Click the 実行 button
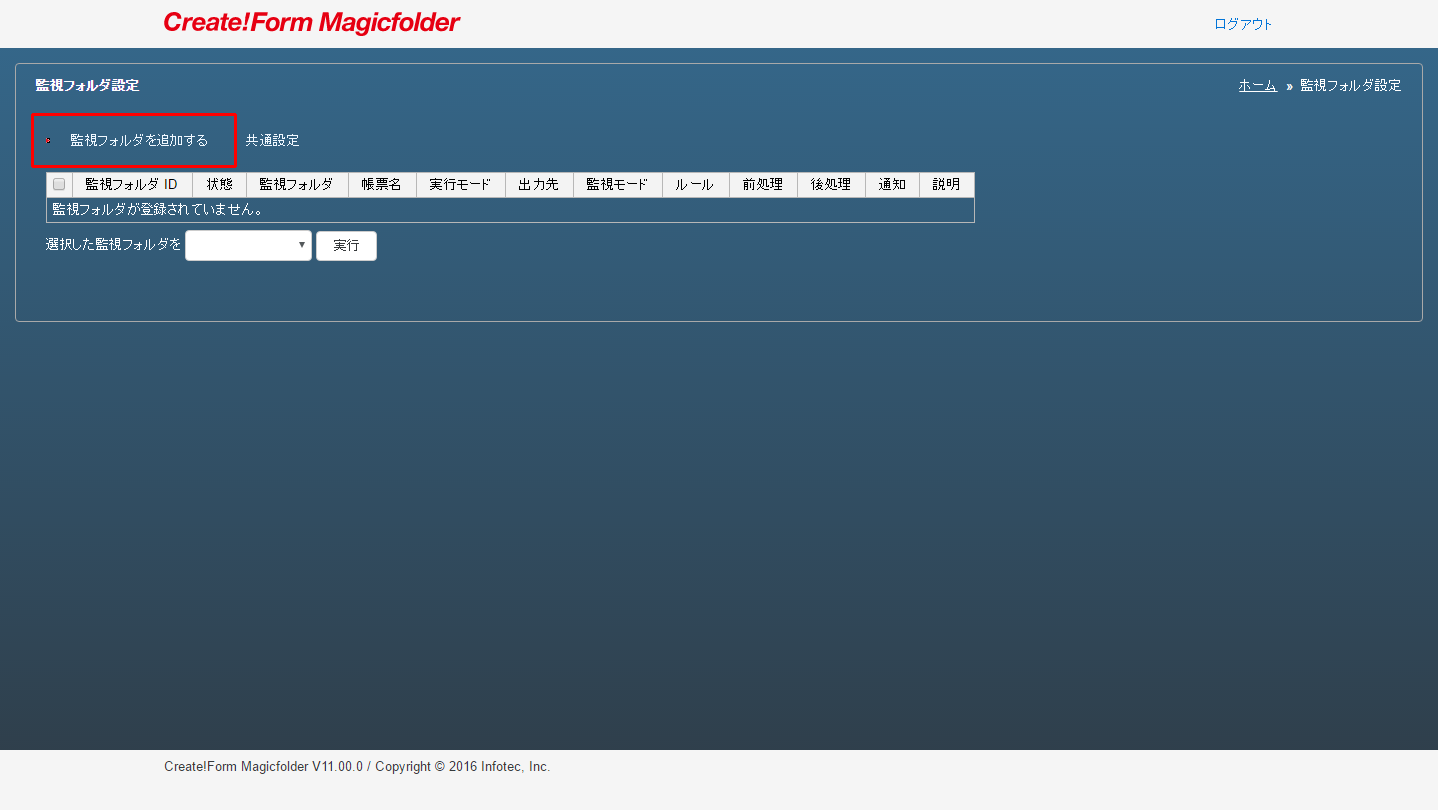 point(346,245)
